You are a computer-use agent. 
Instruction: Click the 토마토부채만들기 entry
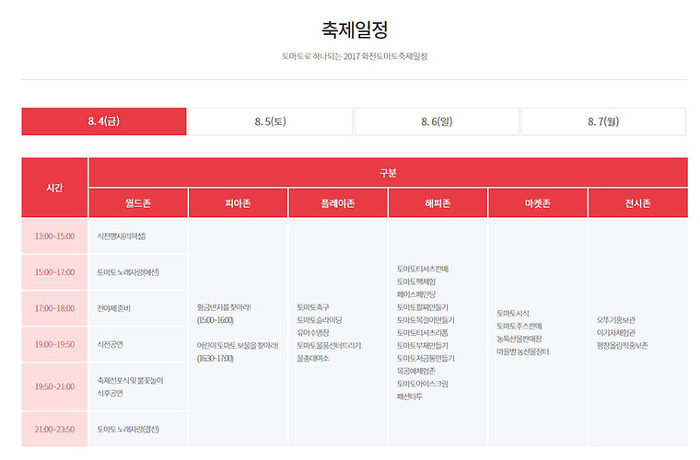tap(423, 346)
